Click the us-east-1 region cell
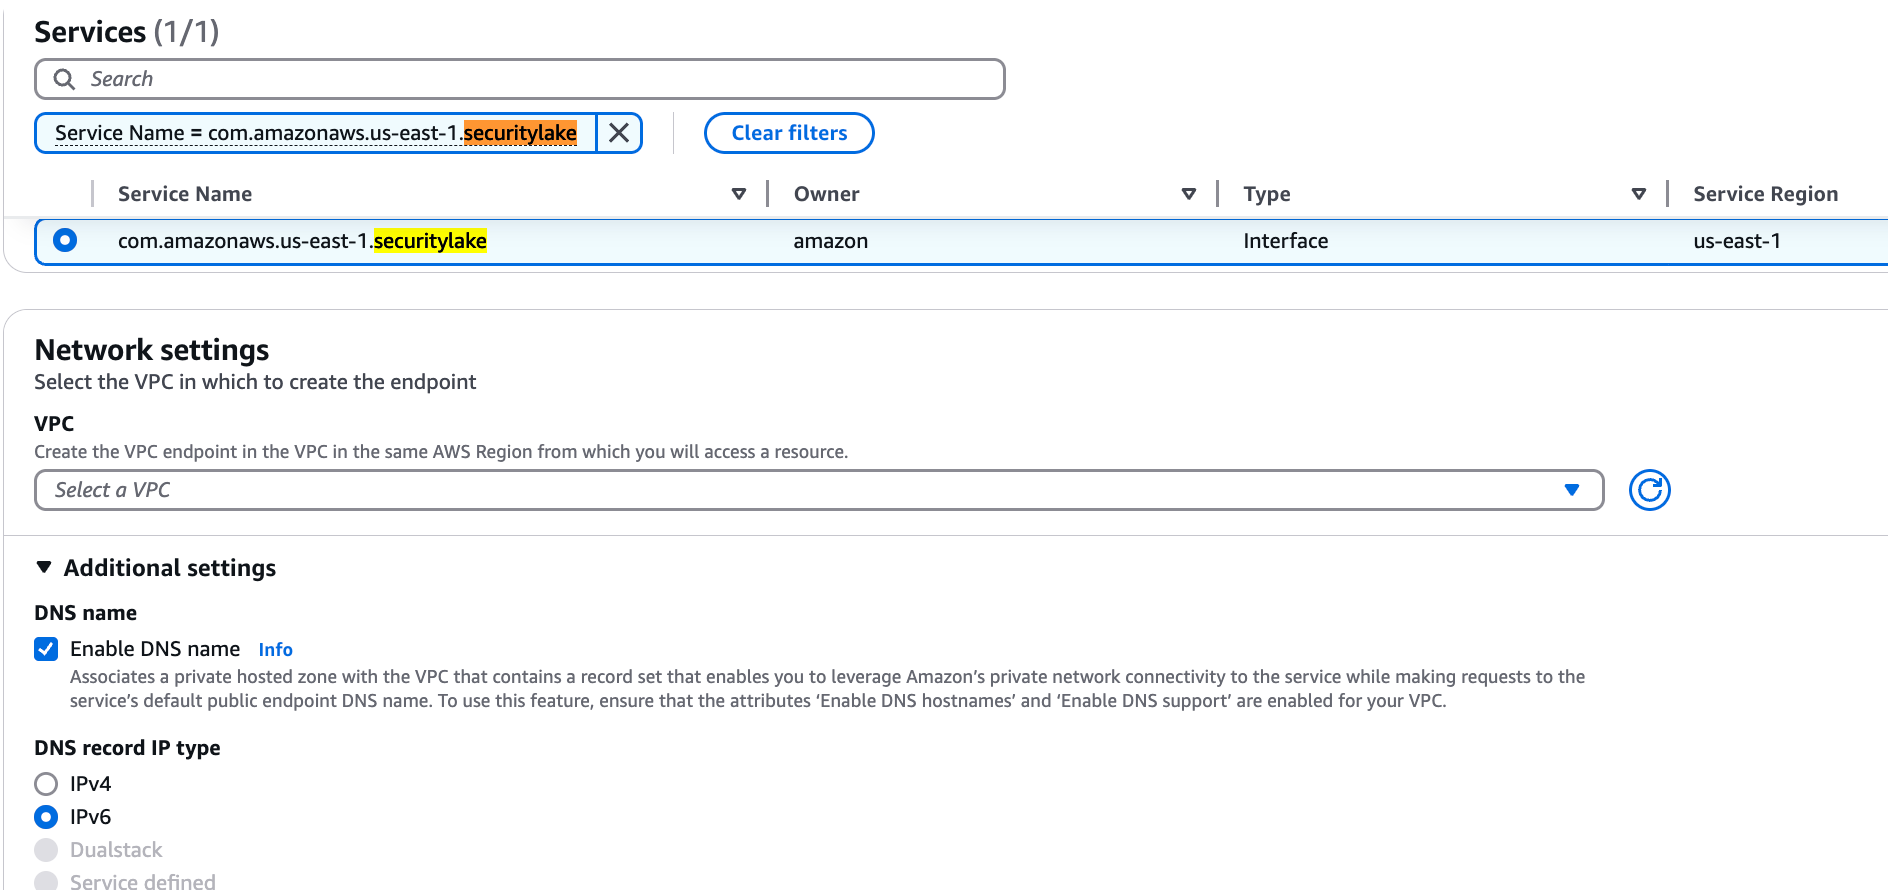This screenshot has width=1888, height=890. click(1736, 241)
